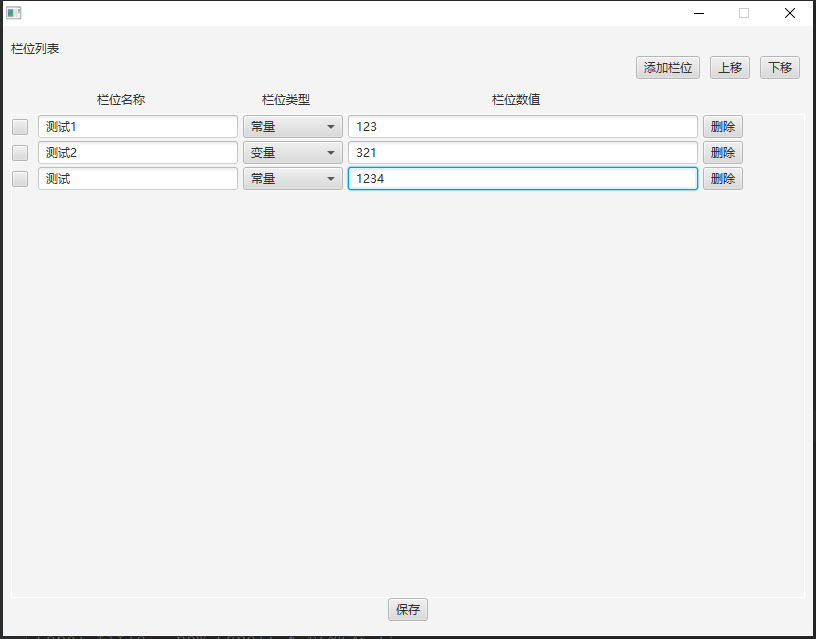Select the checkbox in the third row 测试
The image size is (816, 639).
[x=20, y=179]
